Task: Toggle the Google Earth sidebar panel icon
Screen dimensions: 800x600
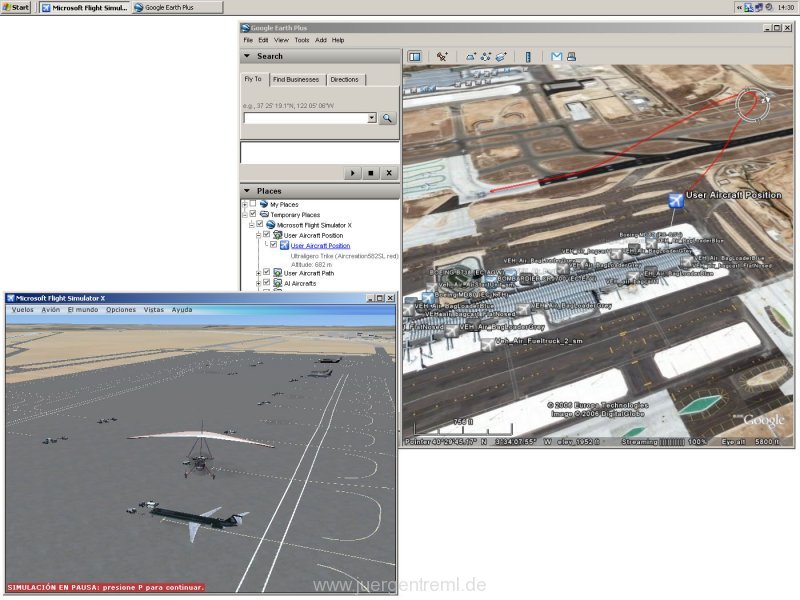Action: click(415, 57)
